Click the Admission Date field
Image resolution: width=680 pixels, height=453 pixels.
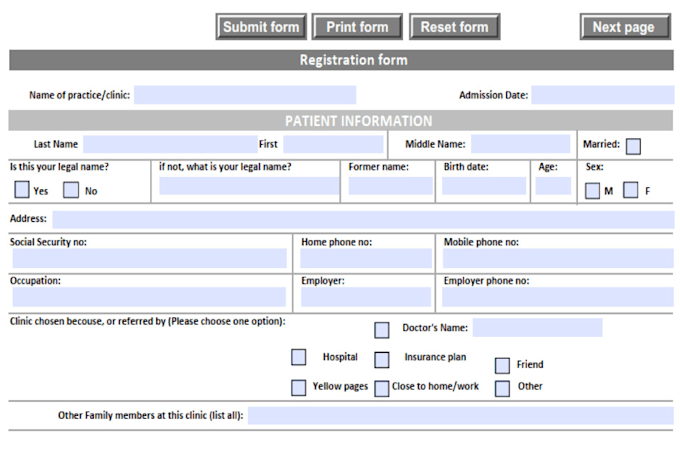603,95
